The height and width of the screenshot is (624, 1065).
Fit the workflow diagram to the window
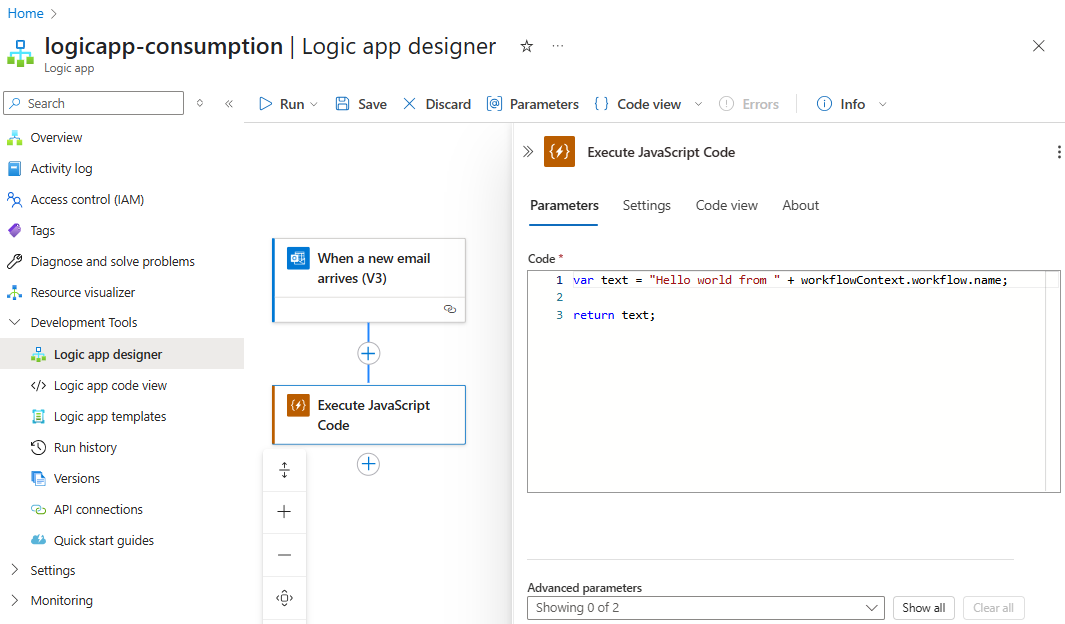point(284,598)
